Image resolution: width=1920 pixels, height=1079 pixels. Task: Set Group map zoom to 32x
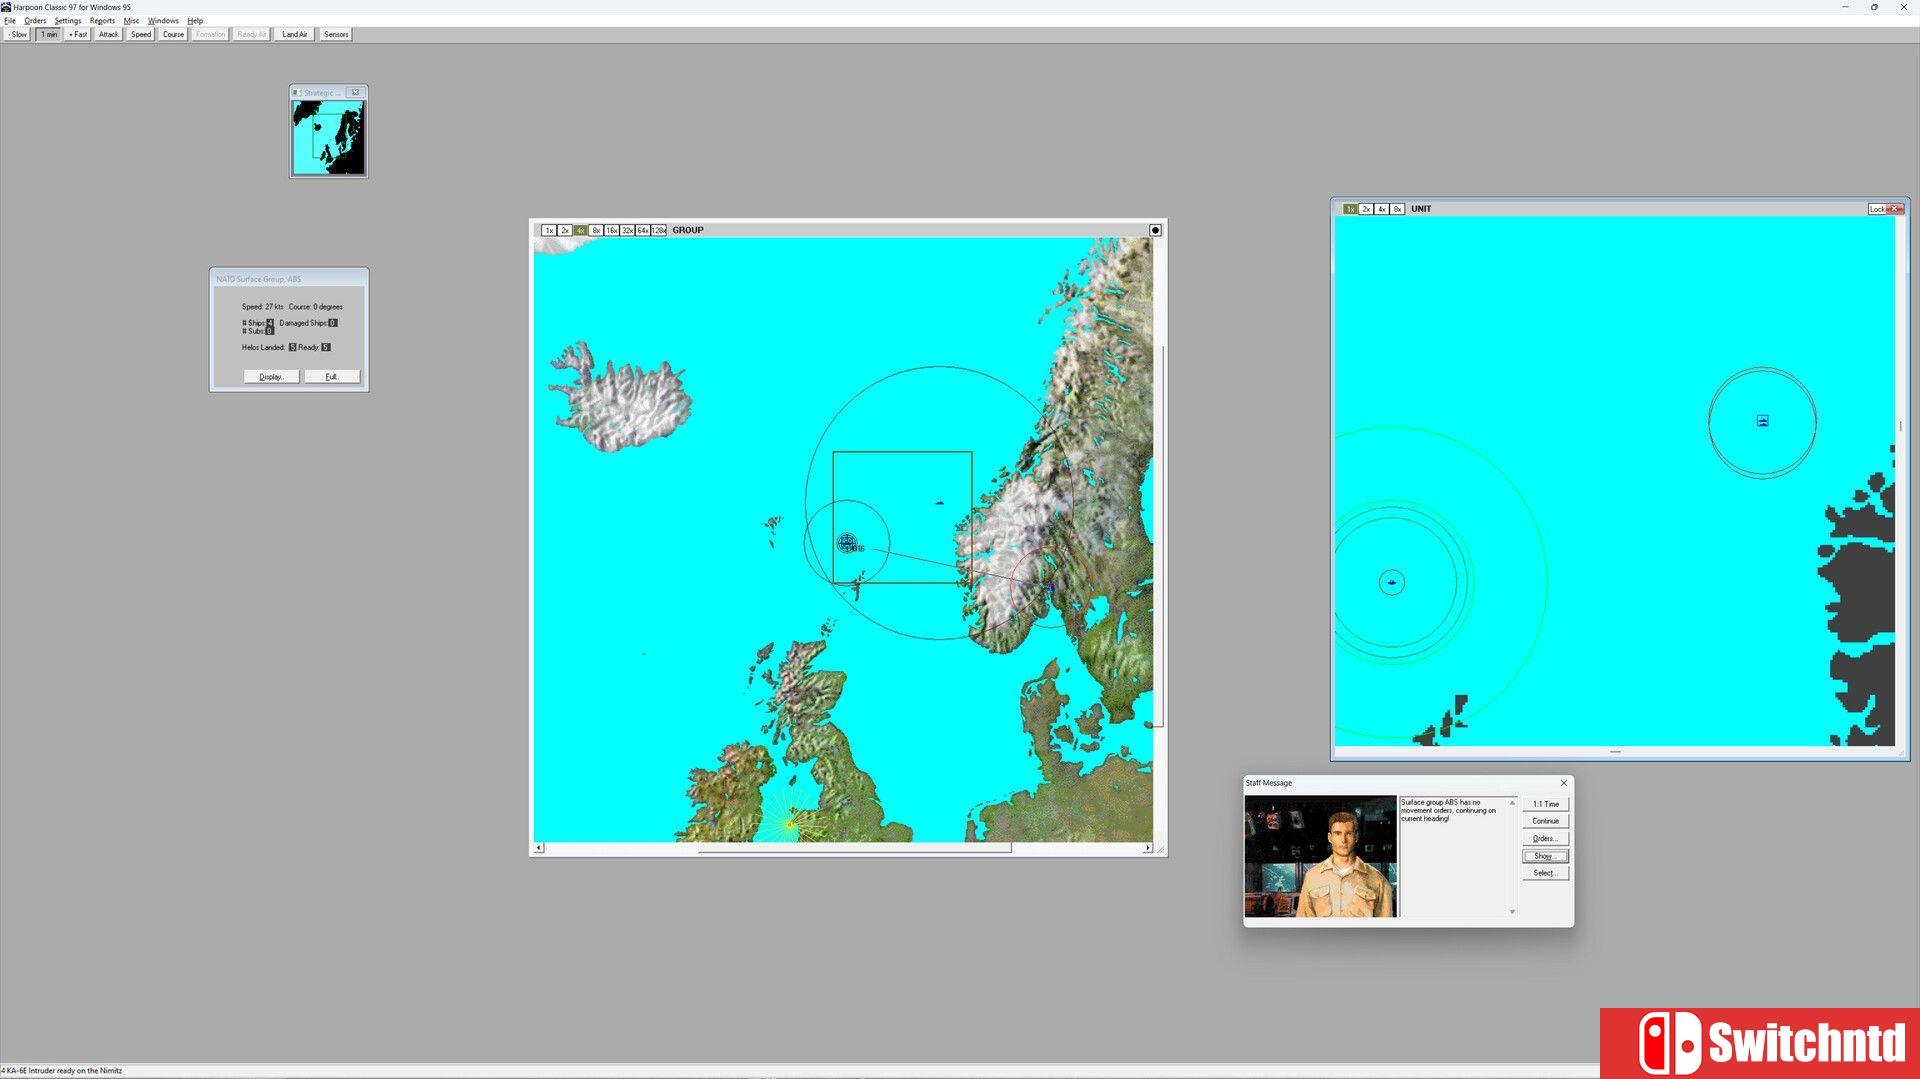point(627,230)
